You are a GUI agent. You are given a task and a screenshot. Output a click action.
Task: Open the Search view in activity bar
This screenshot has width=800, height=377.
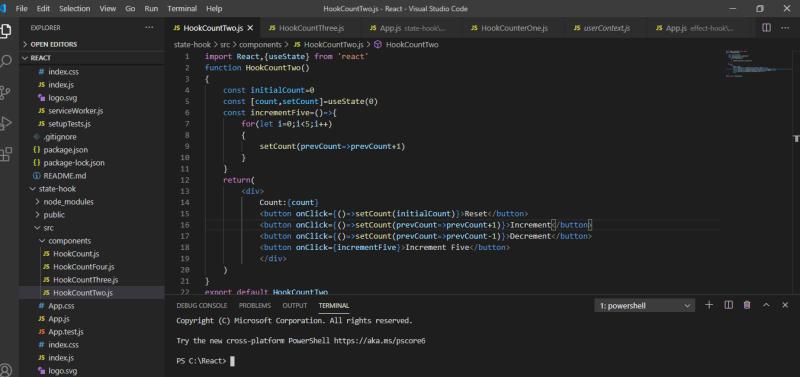[6, 61]
